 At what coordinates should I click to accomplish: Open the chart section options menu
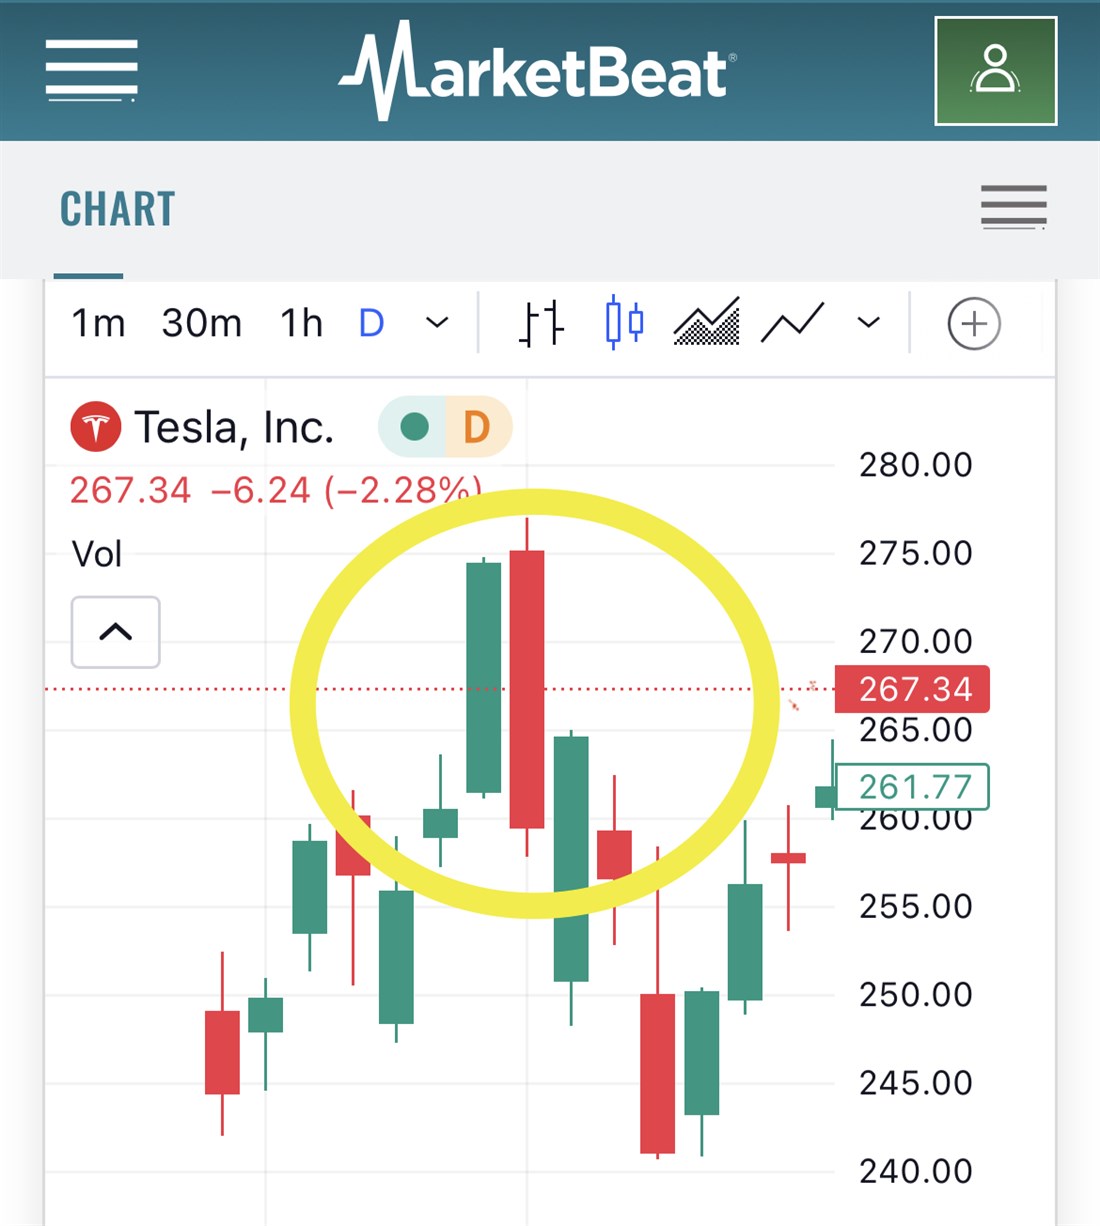[1013, 207]
